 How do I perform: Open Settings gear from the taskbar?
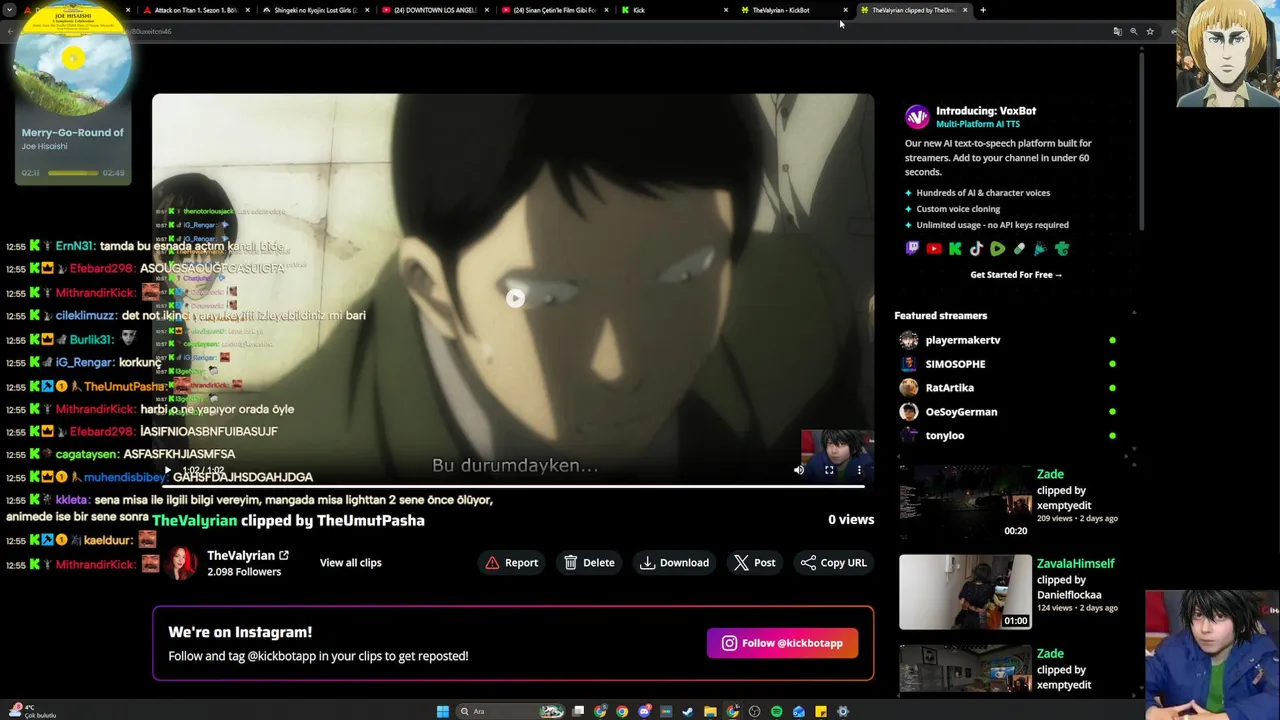tap(843, 711)
